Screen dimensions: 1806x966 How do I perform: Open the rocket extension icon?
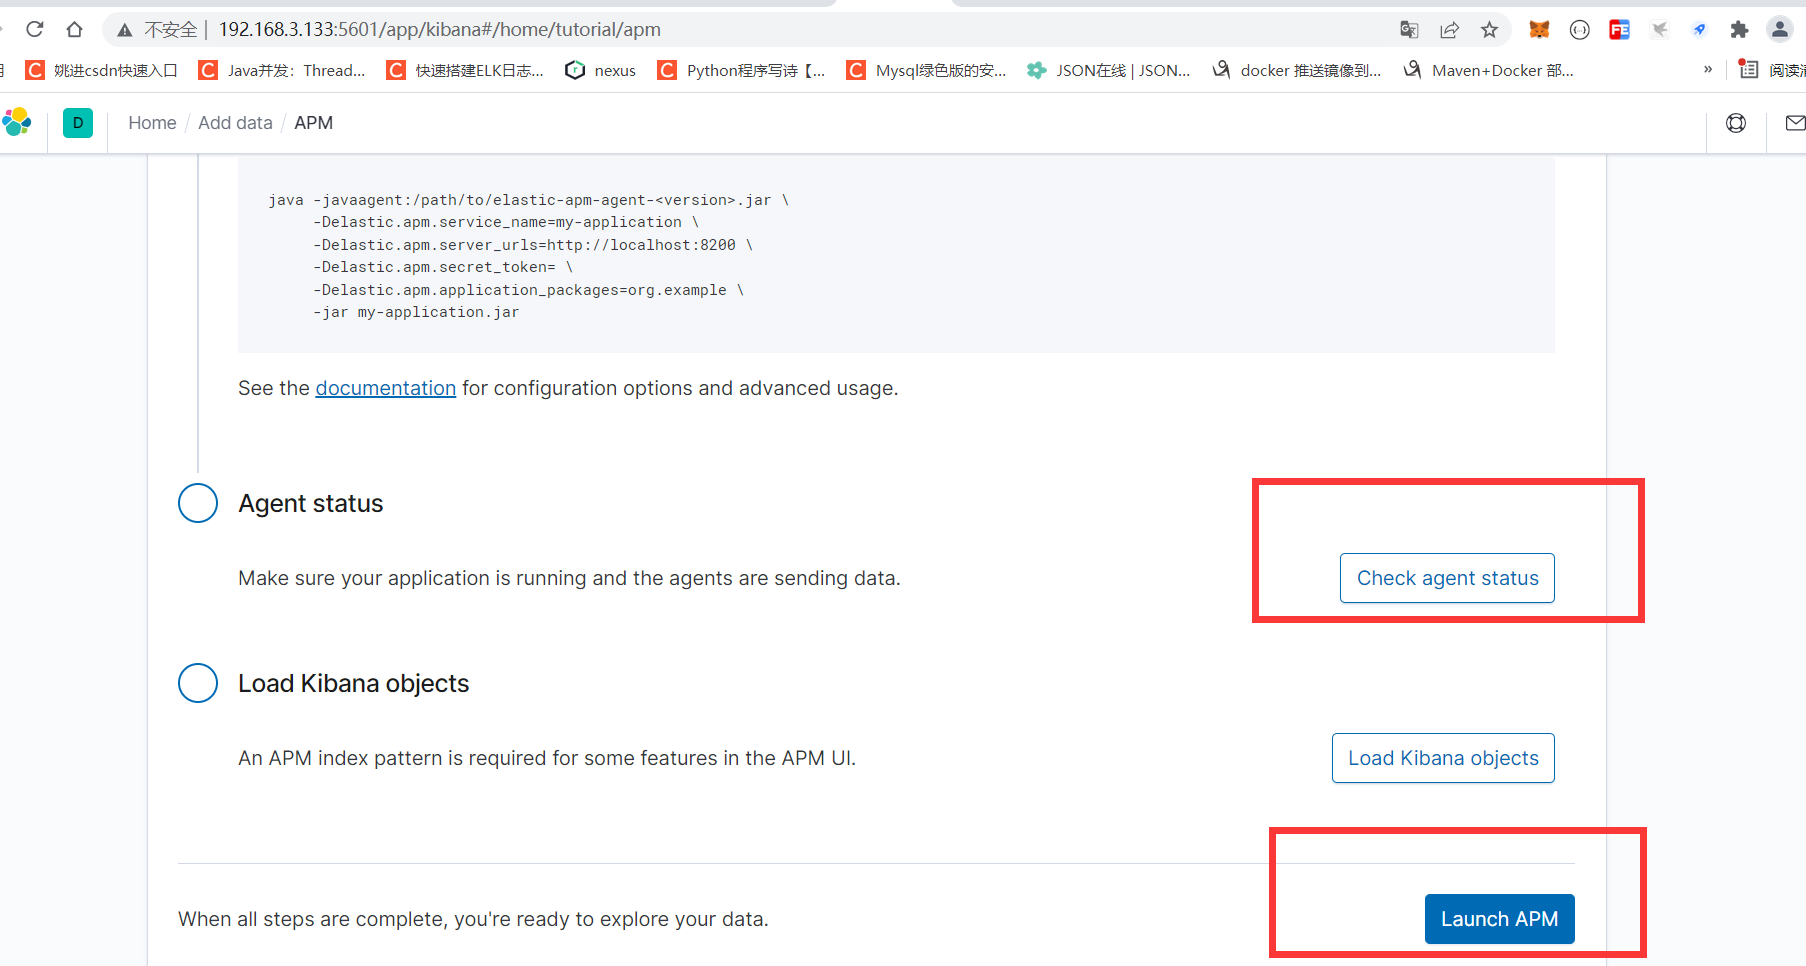pos(1699,29)
